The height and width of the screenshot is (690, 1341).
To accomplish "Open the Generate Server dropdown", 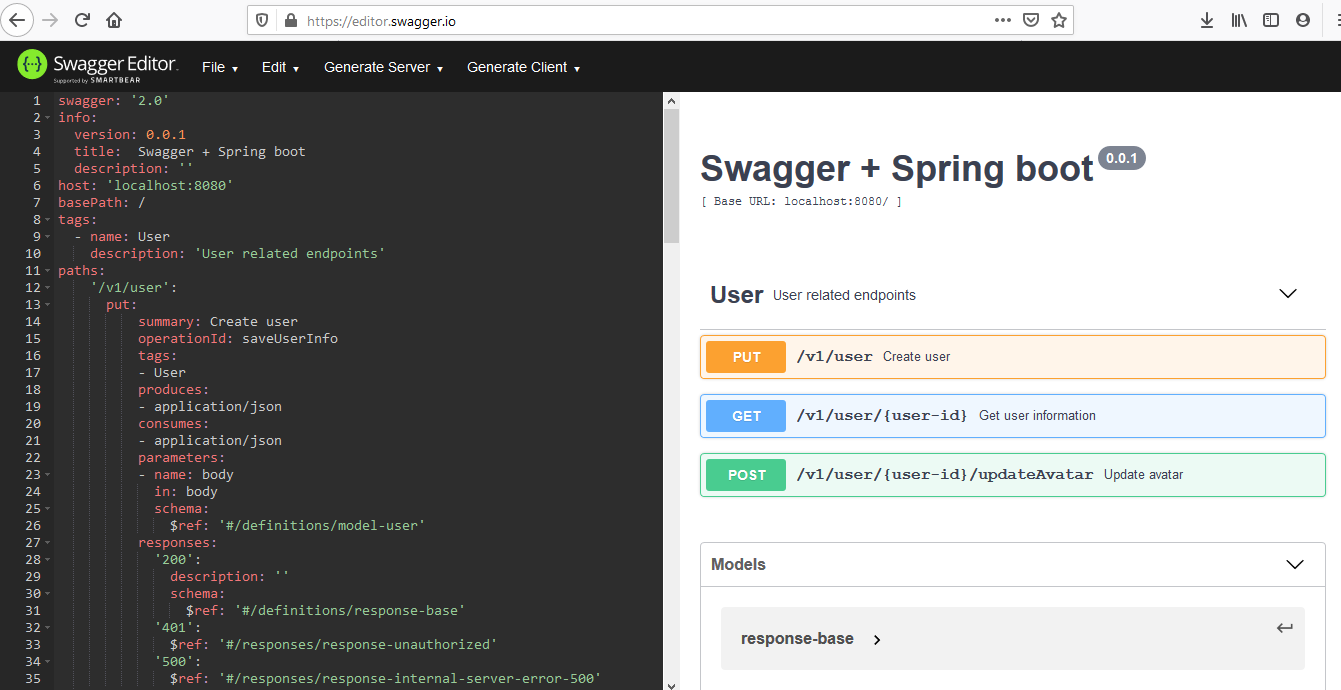I will click(383, 67).
